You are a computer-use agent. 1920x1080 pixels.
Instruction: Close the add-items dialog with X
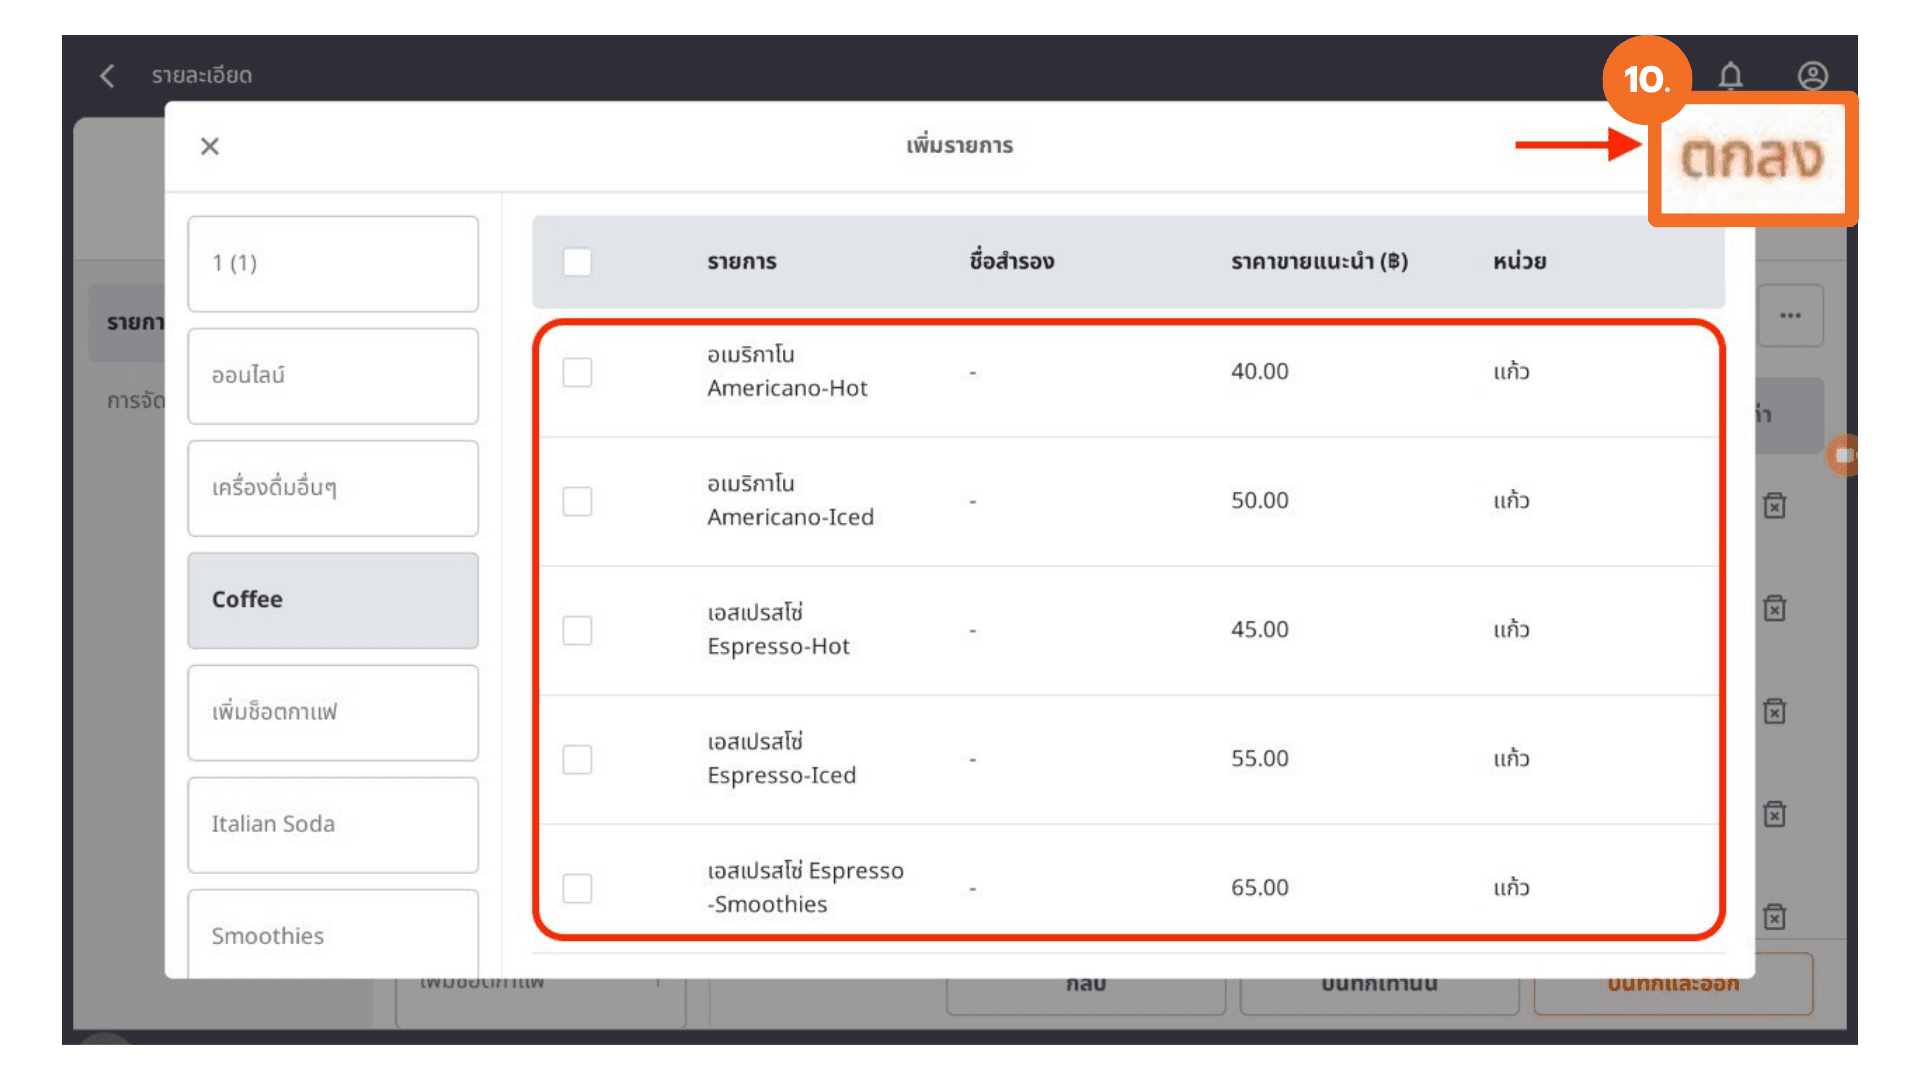[210, 147]
